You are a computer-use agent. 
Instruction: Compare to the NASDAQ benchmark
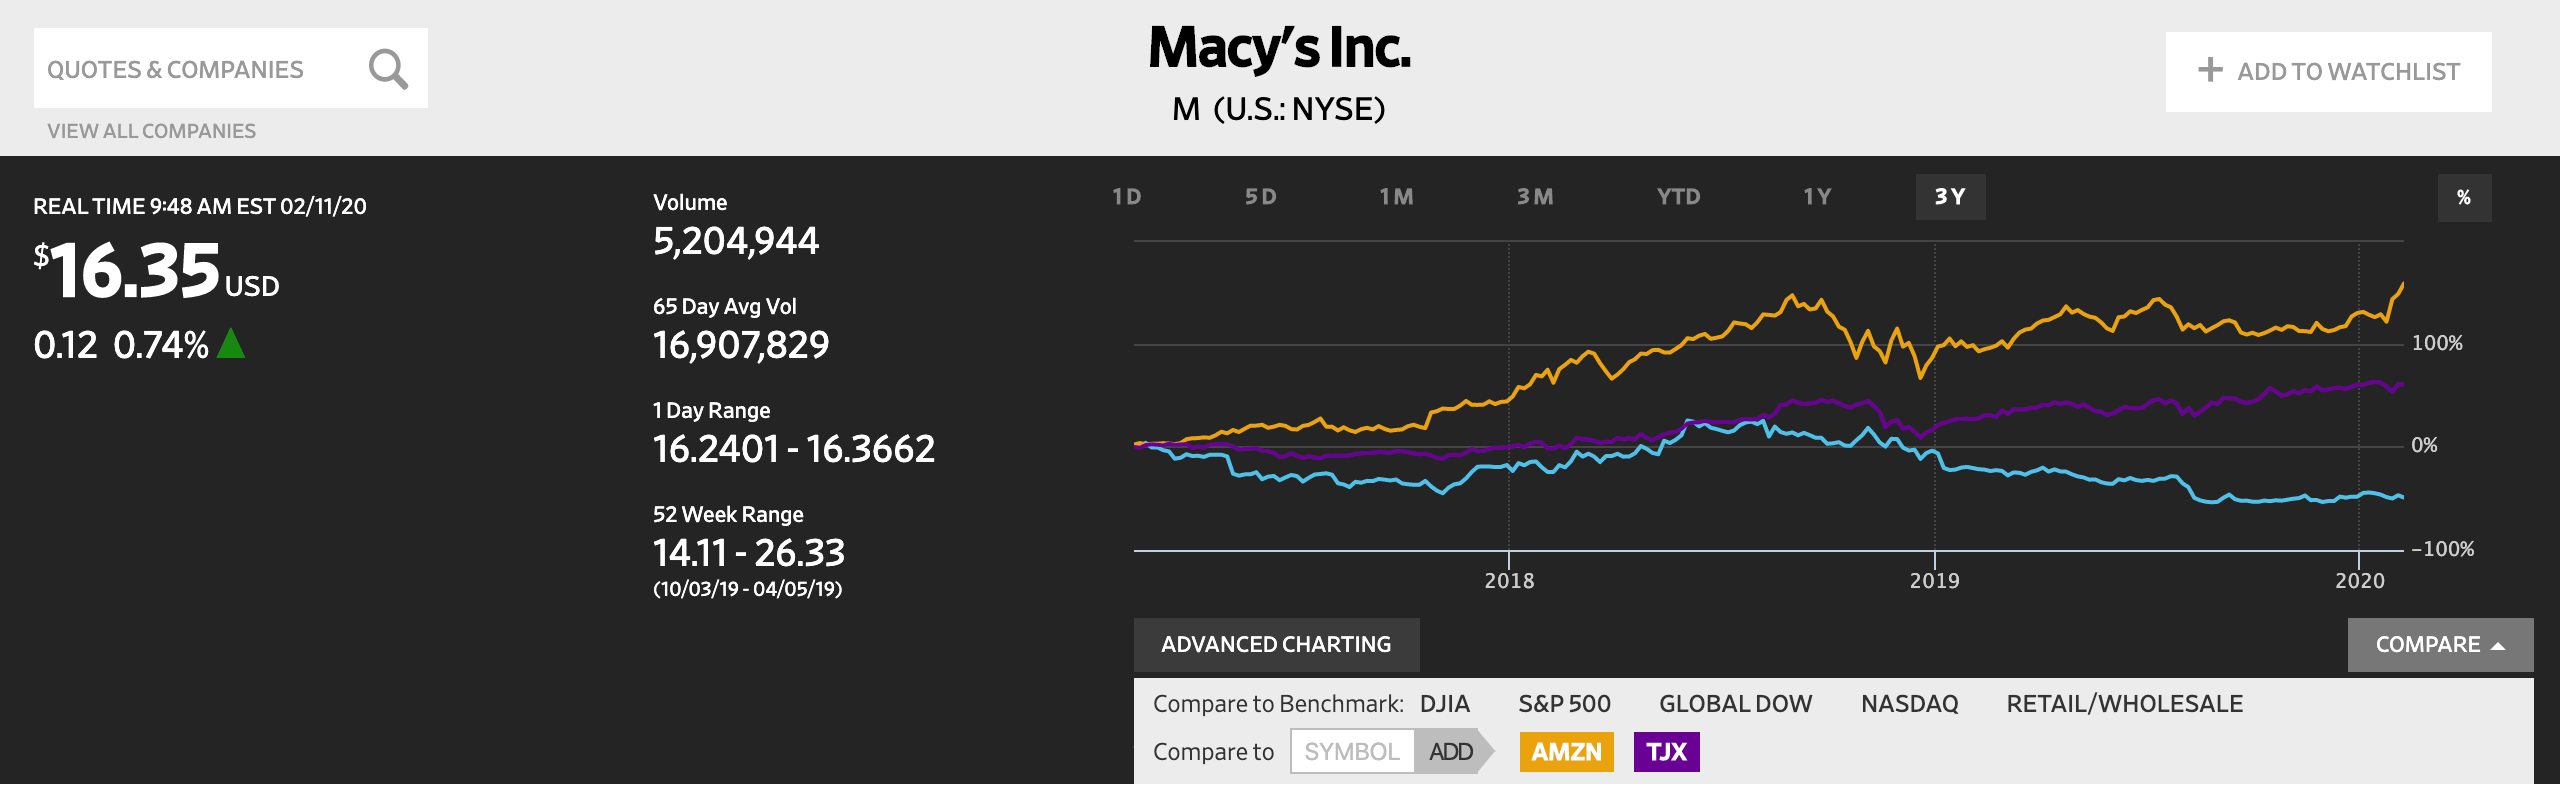(x=1909, y=704)
